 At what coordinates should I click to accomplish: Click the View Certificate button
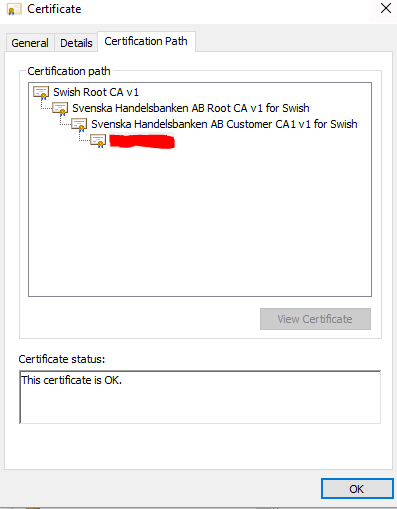(x=315, y=319)
